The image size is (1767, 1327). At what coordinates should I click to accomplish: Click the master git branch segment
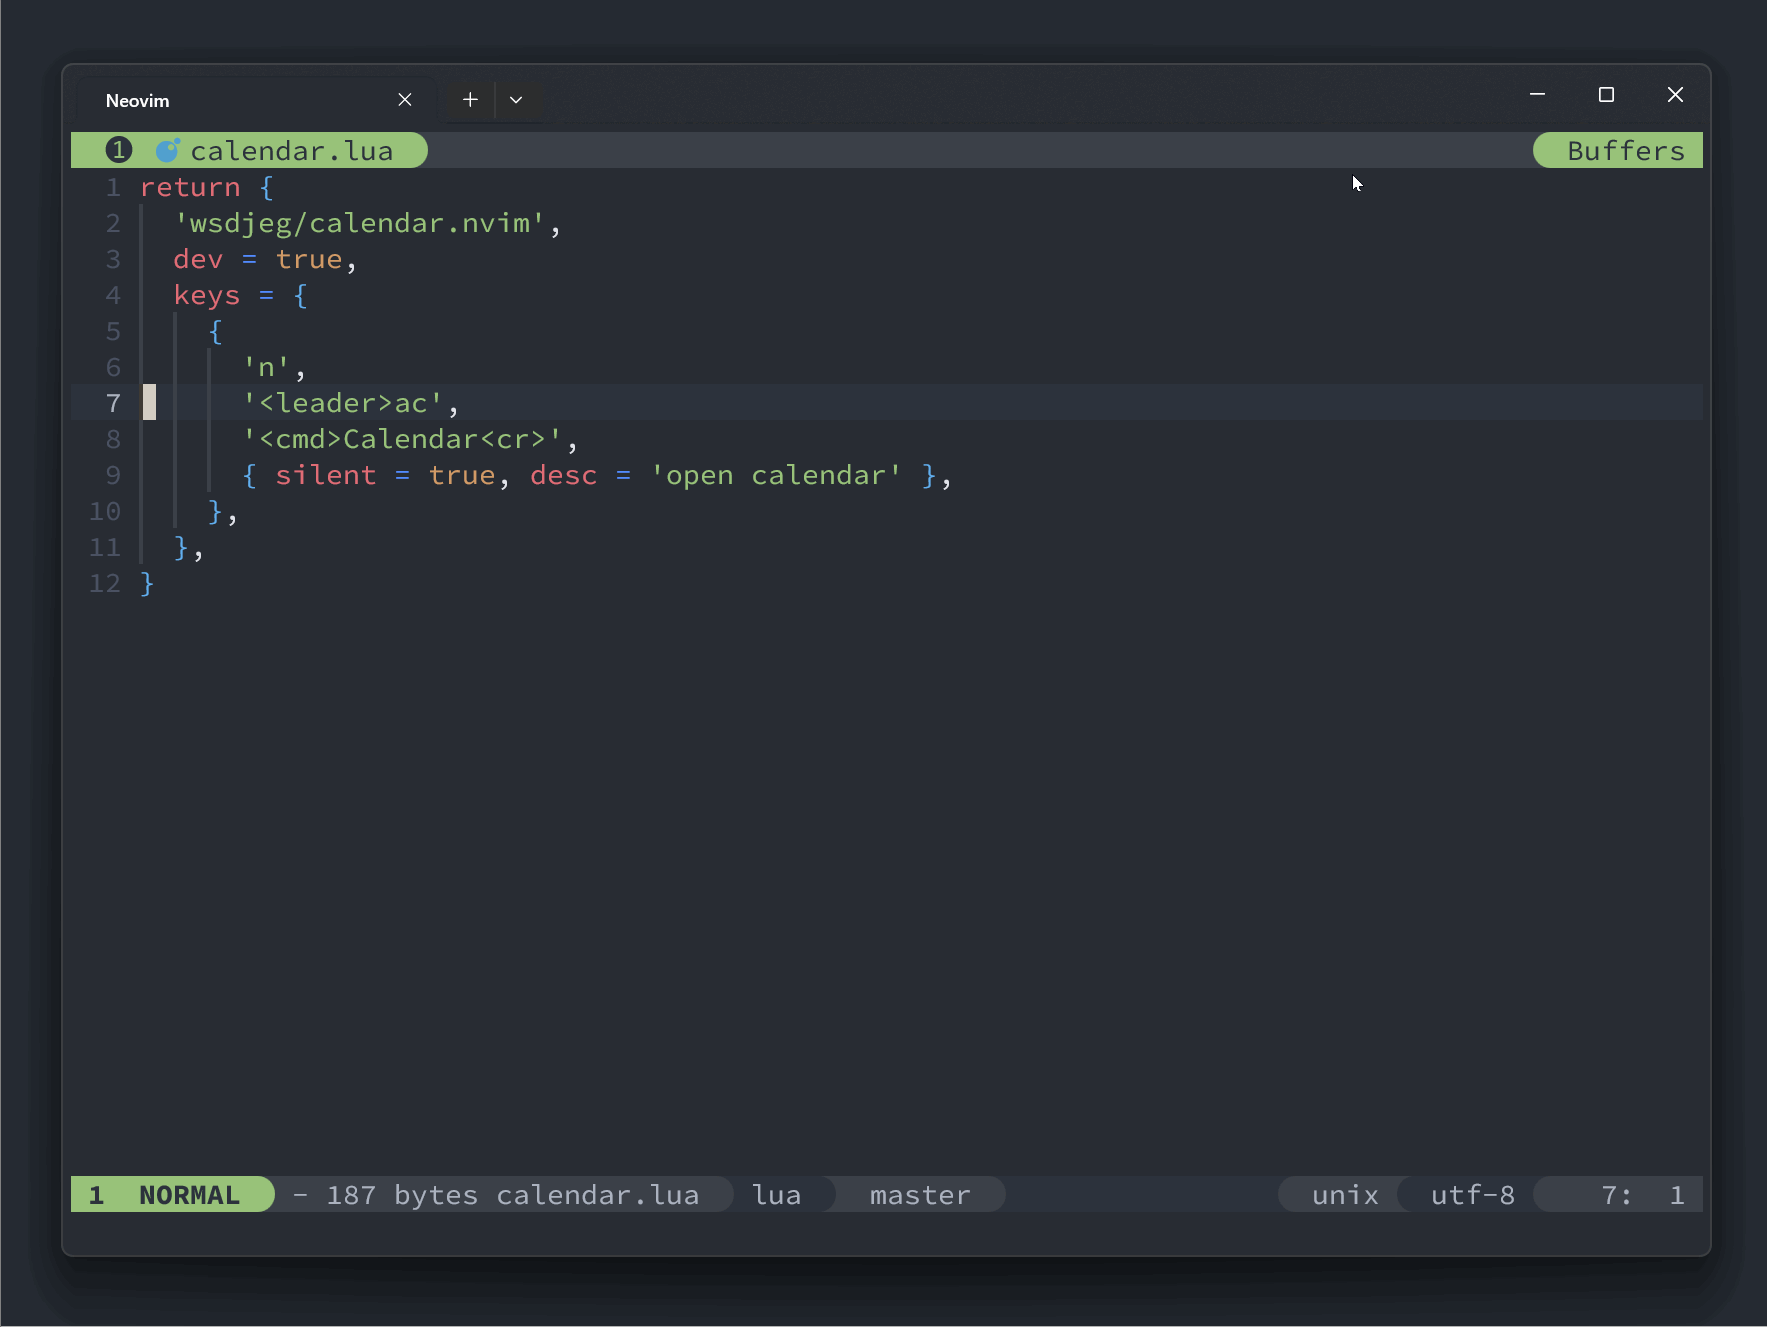tap(919, 1195)
